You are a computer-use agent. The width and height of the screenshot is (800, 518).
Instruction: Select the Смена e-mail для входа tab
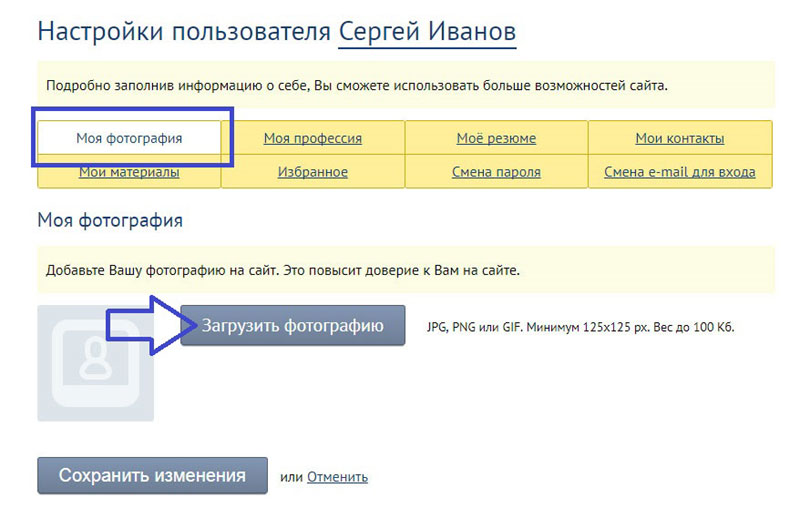click(679, 172)
